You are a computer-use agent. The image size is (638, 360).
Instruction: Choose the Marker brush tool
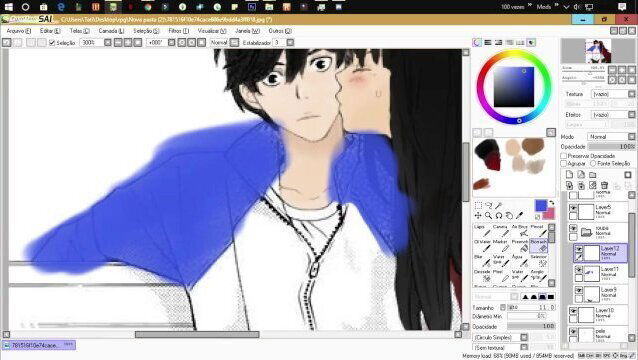(x=501, y=246)
